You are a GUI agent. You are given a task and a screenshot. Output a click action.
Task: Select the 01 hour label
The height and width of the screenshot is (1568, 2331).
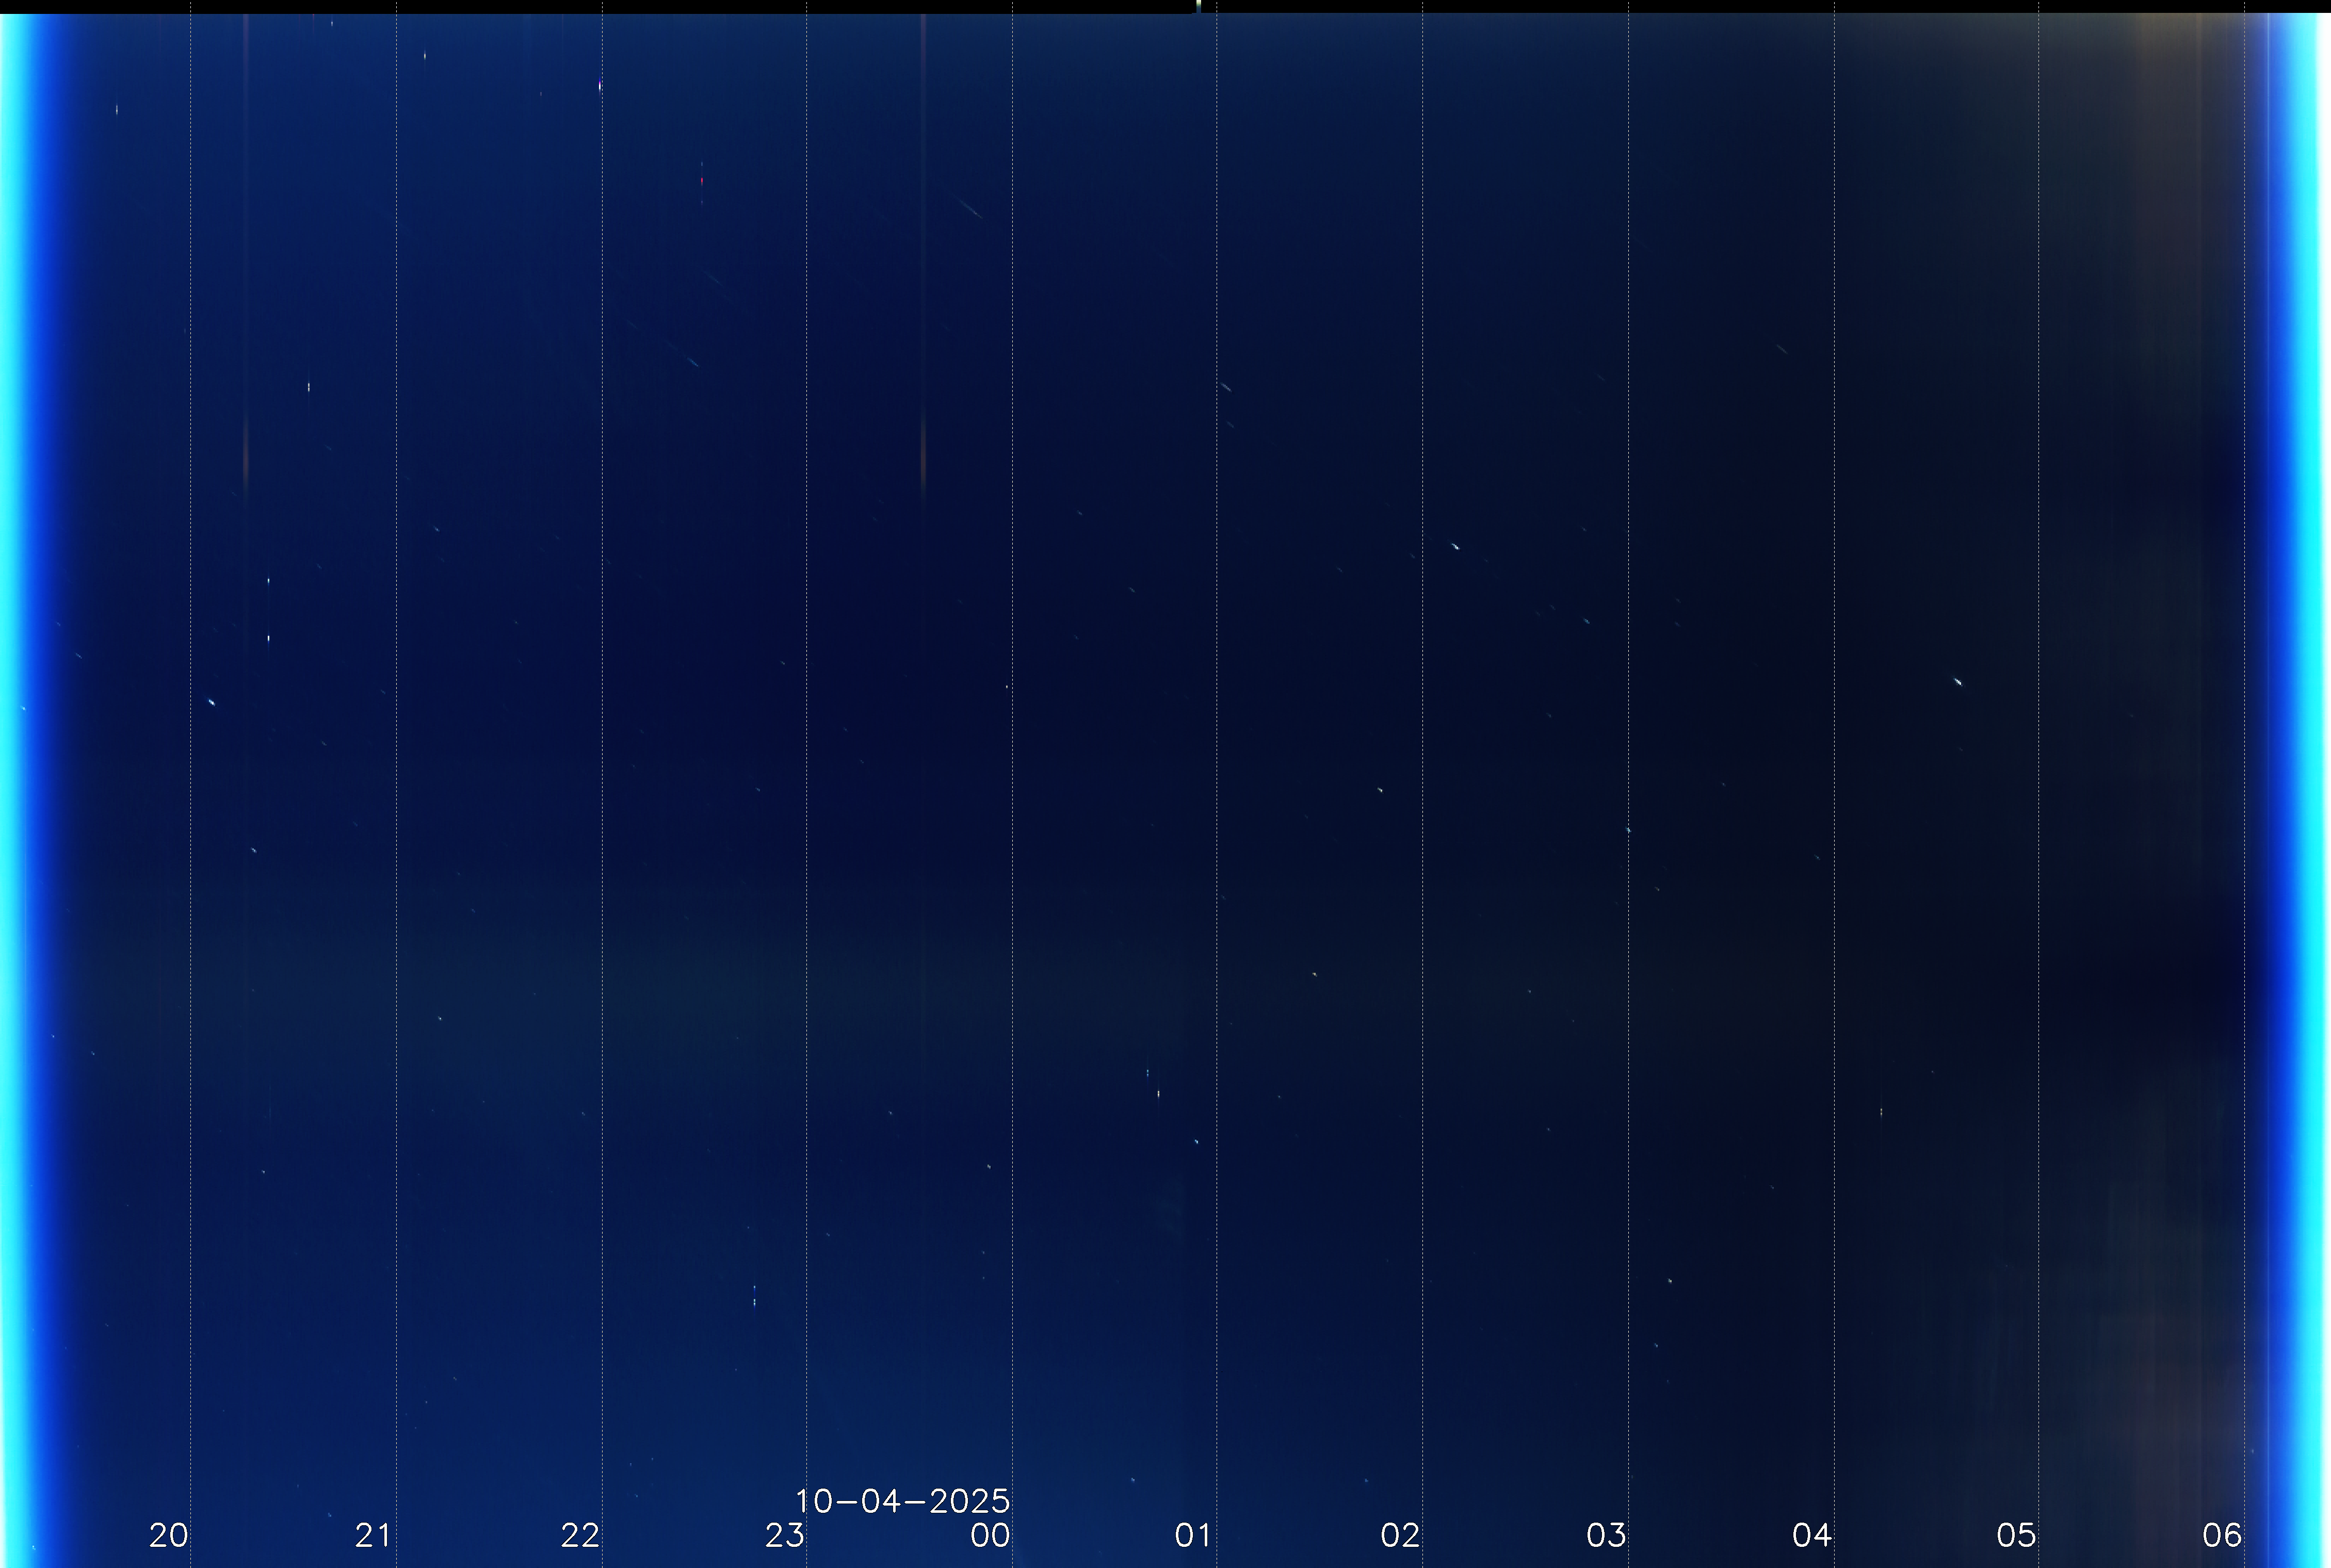(1193, 1534)
